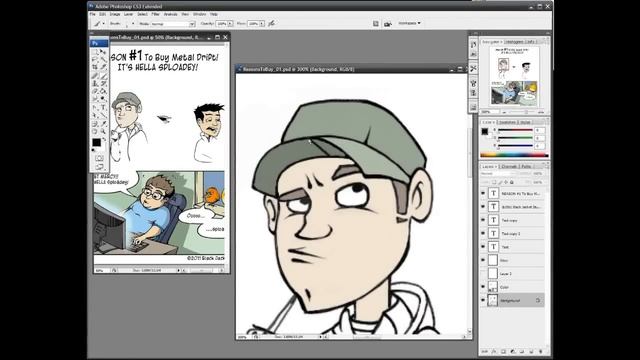Viewport: 640px width, 360px height.
Task: Open the Window menu
Action: click(200, 14)
